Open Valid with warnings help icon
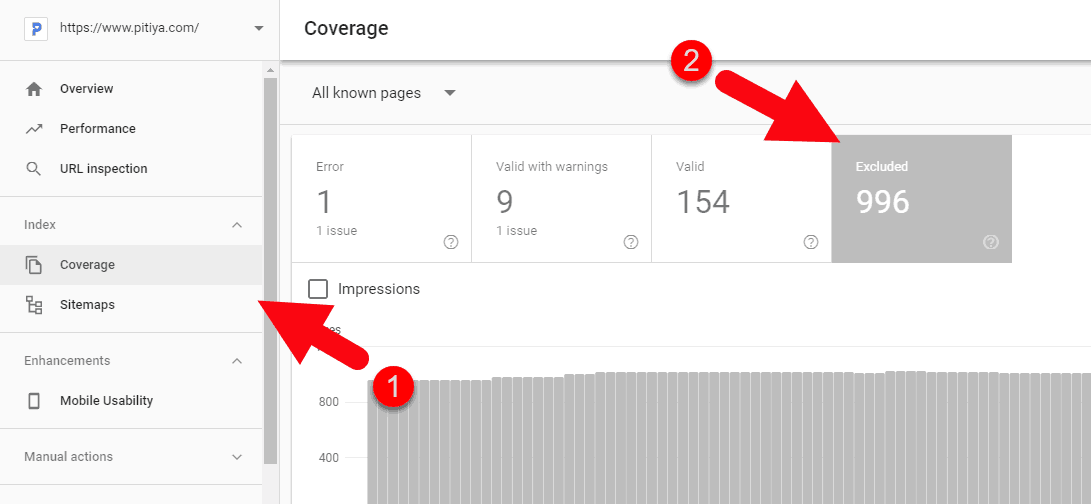The height and width of the screenshot is (504, 1091). pos(631,242)
